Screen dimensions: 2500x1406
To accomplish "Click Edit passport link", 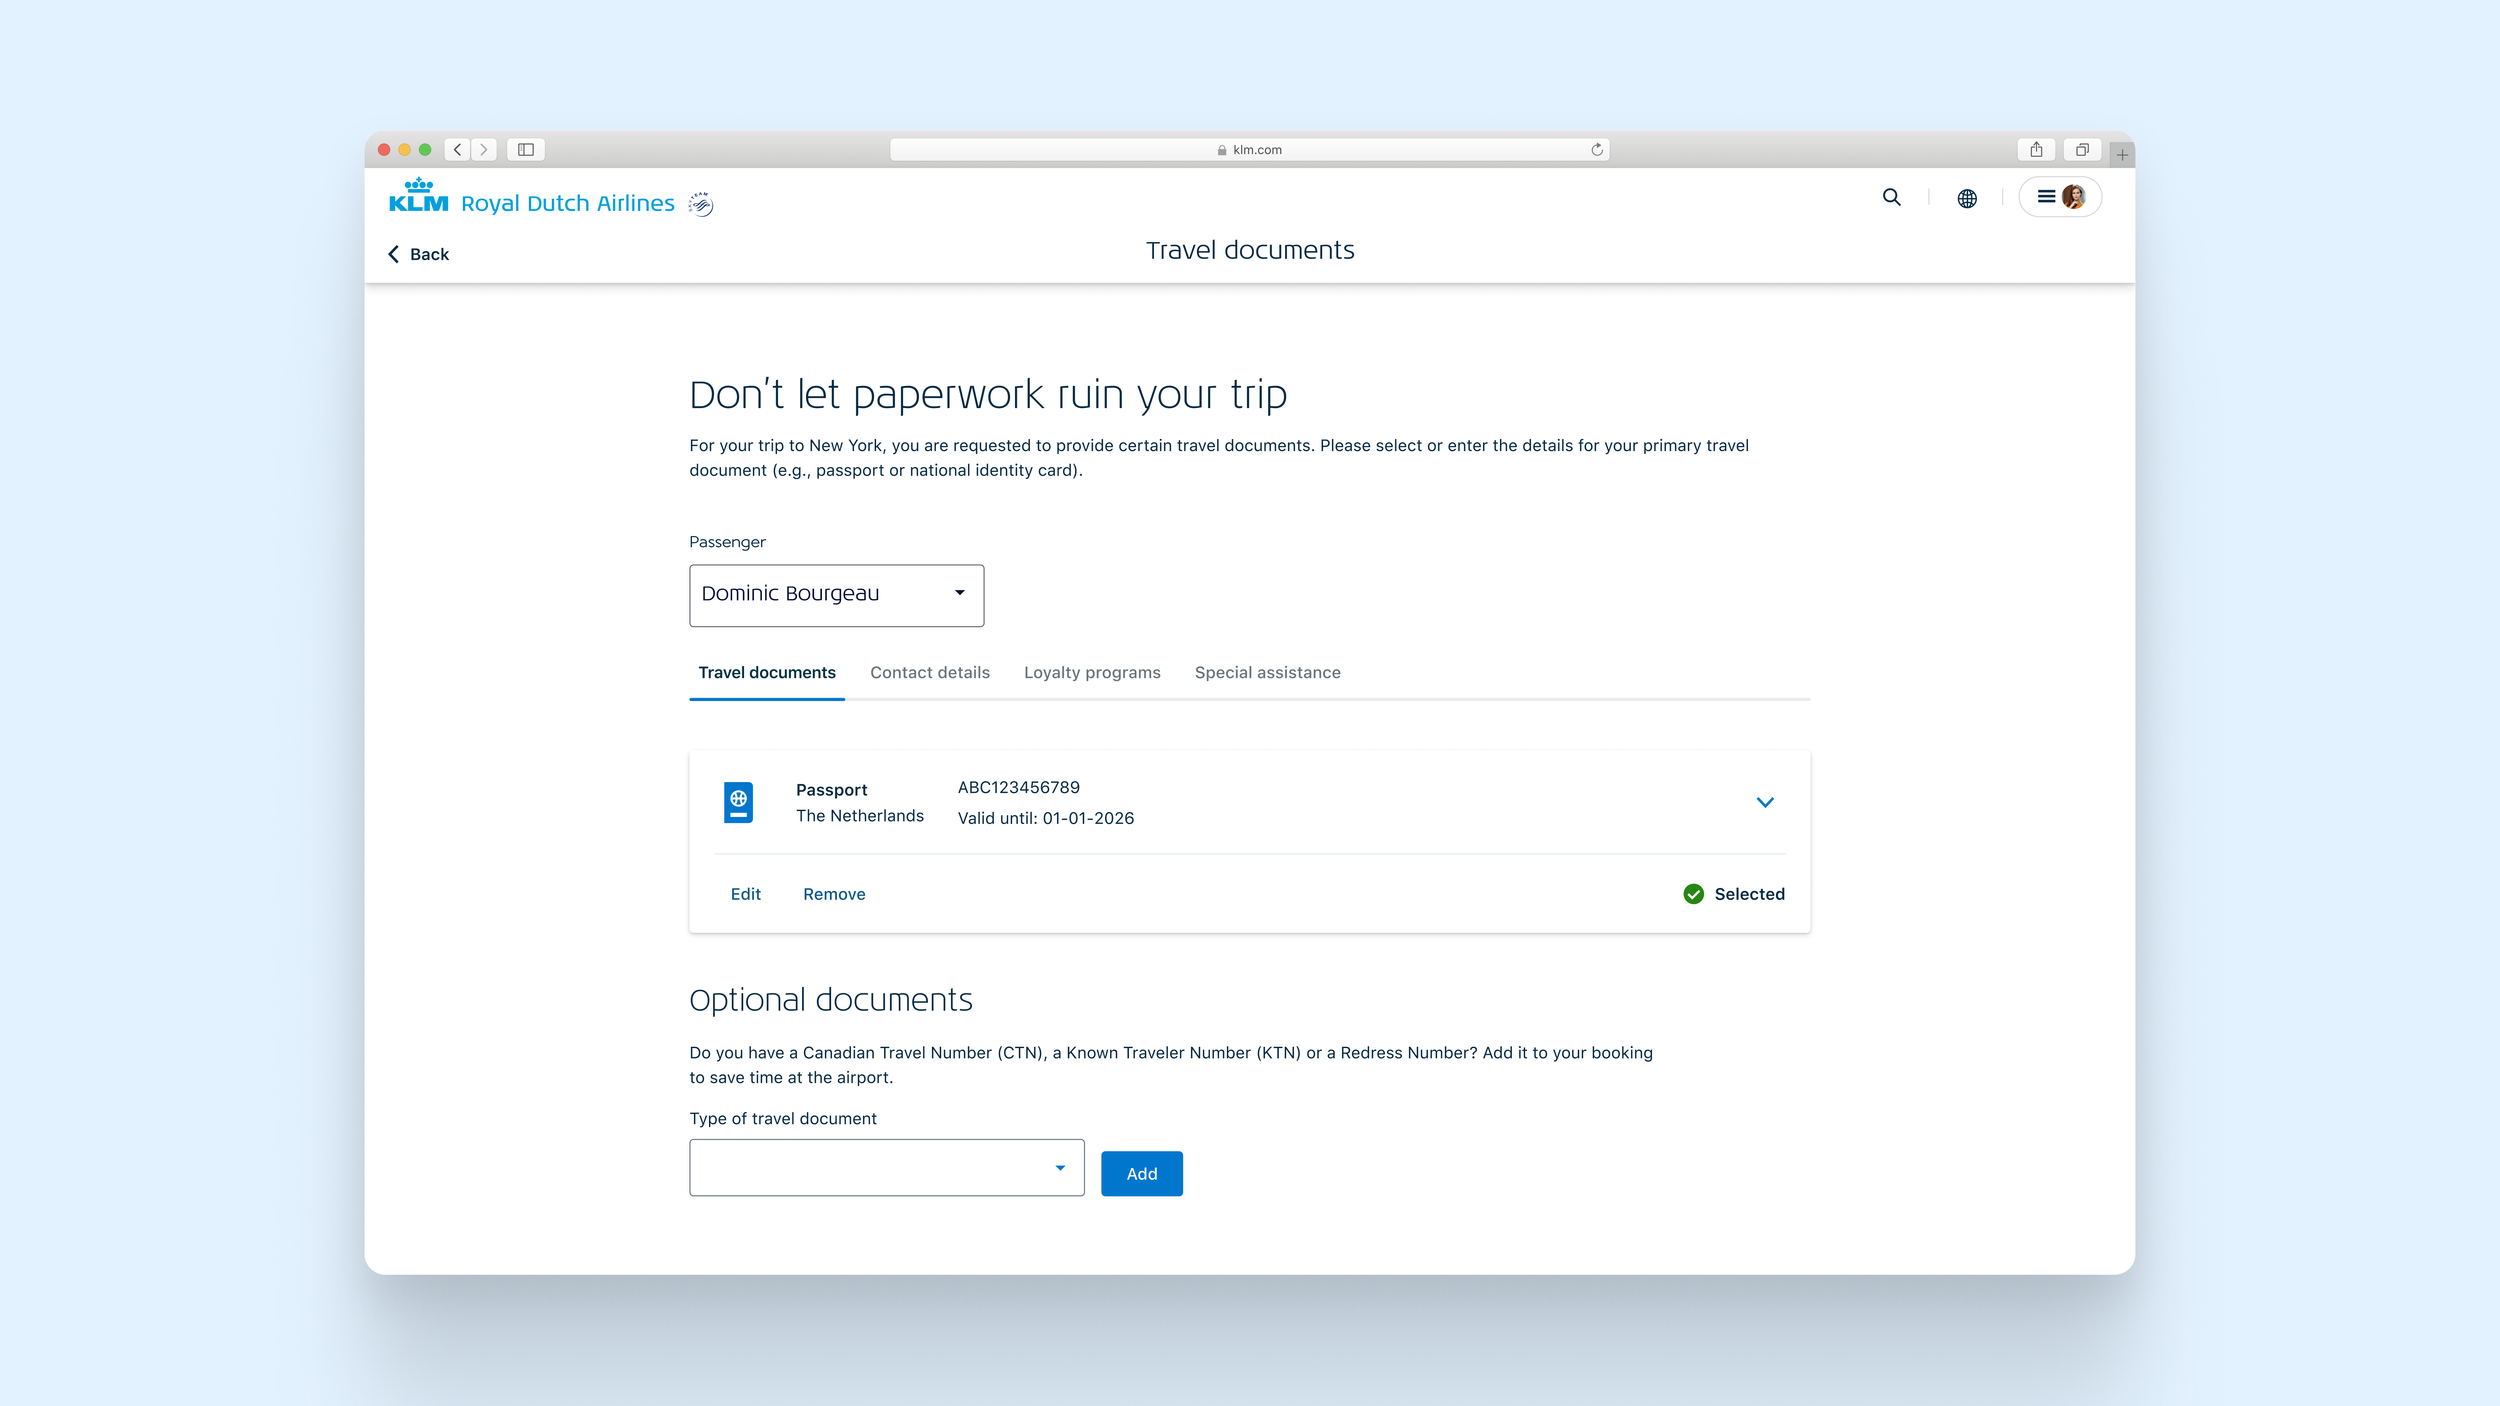I will tap(745, 894).
